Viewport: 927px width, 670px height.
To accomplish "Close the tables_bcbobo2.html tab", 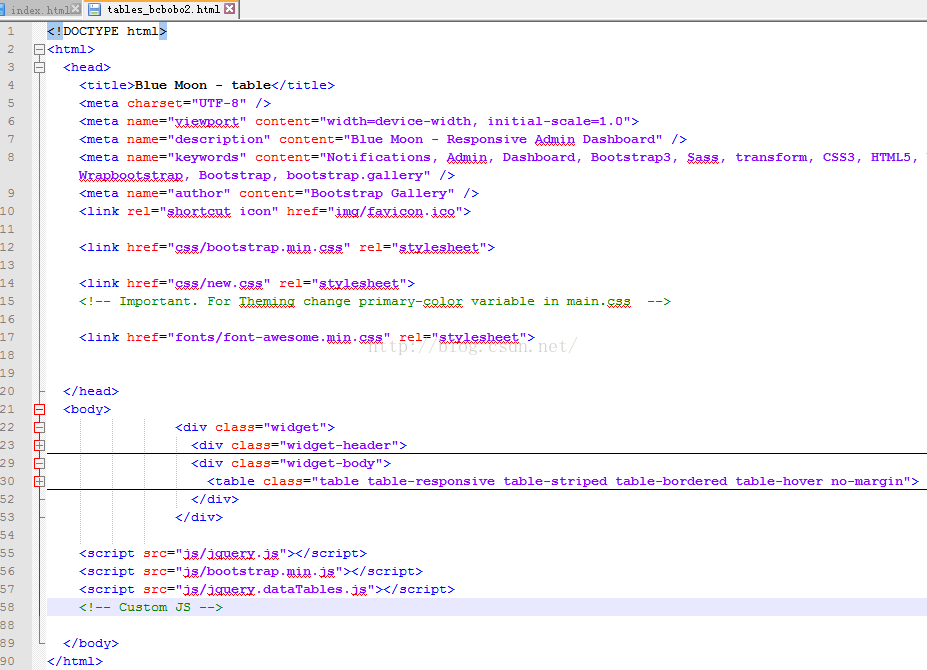I will (230, 9).
